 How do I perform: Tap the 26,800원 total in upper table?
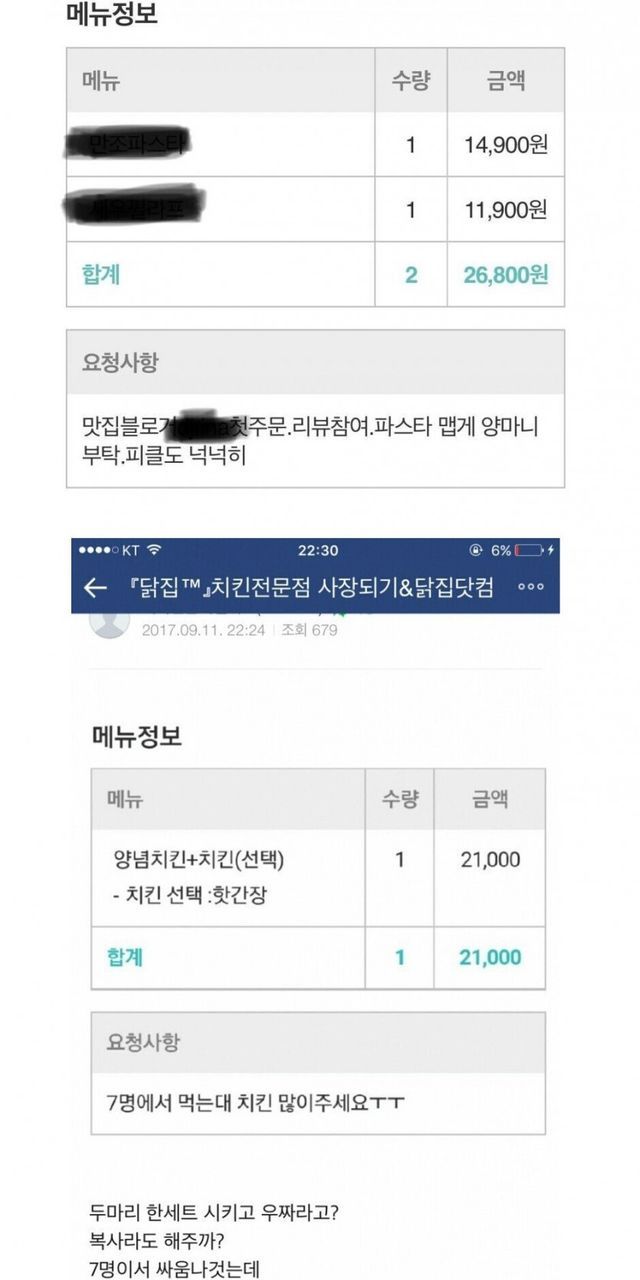(505, 274)
